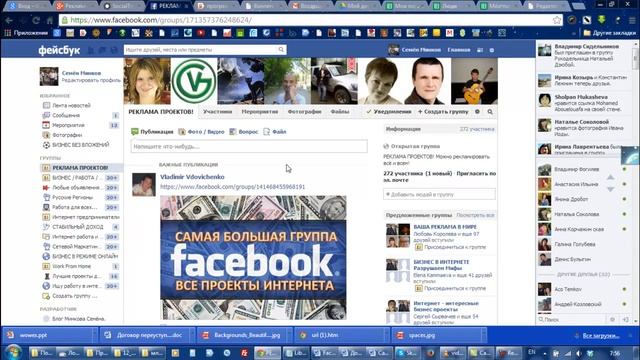Open Другие закладки bookmarks folder
Screen dimensions: 640x360
point(610,33)
